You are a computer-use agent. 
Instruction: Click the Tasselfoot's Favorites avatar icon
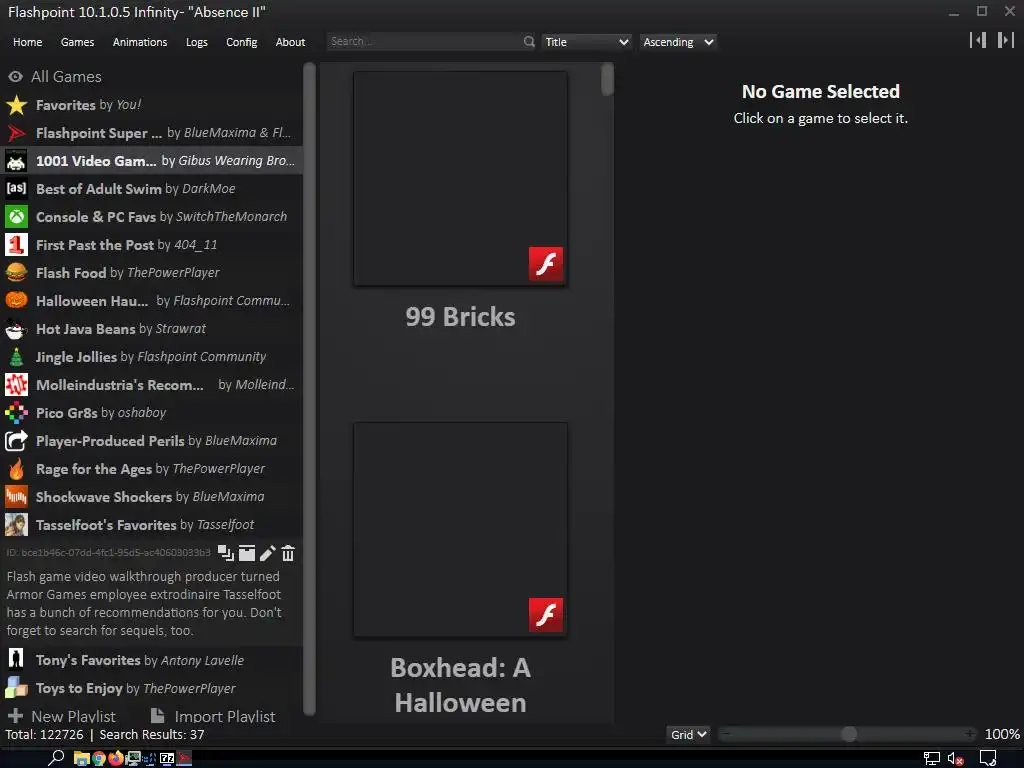coord(16,524)
